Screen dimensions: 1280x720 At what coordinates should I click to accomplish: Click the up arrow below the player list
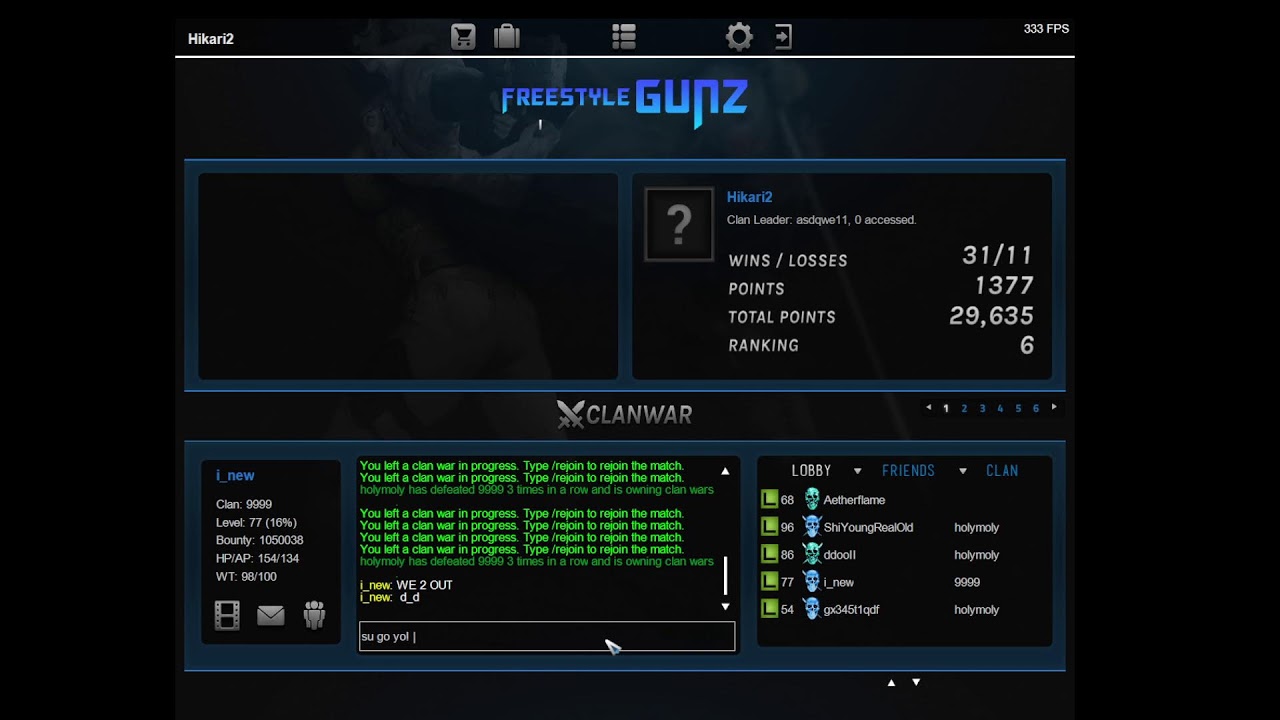(x=891, y=683)
